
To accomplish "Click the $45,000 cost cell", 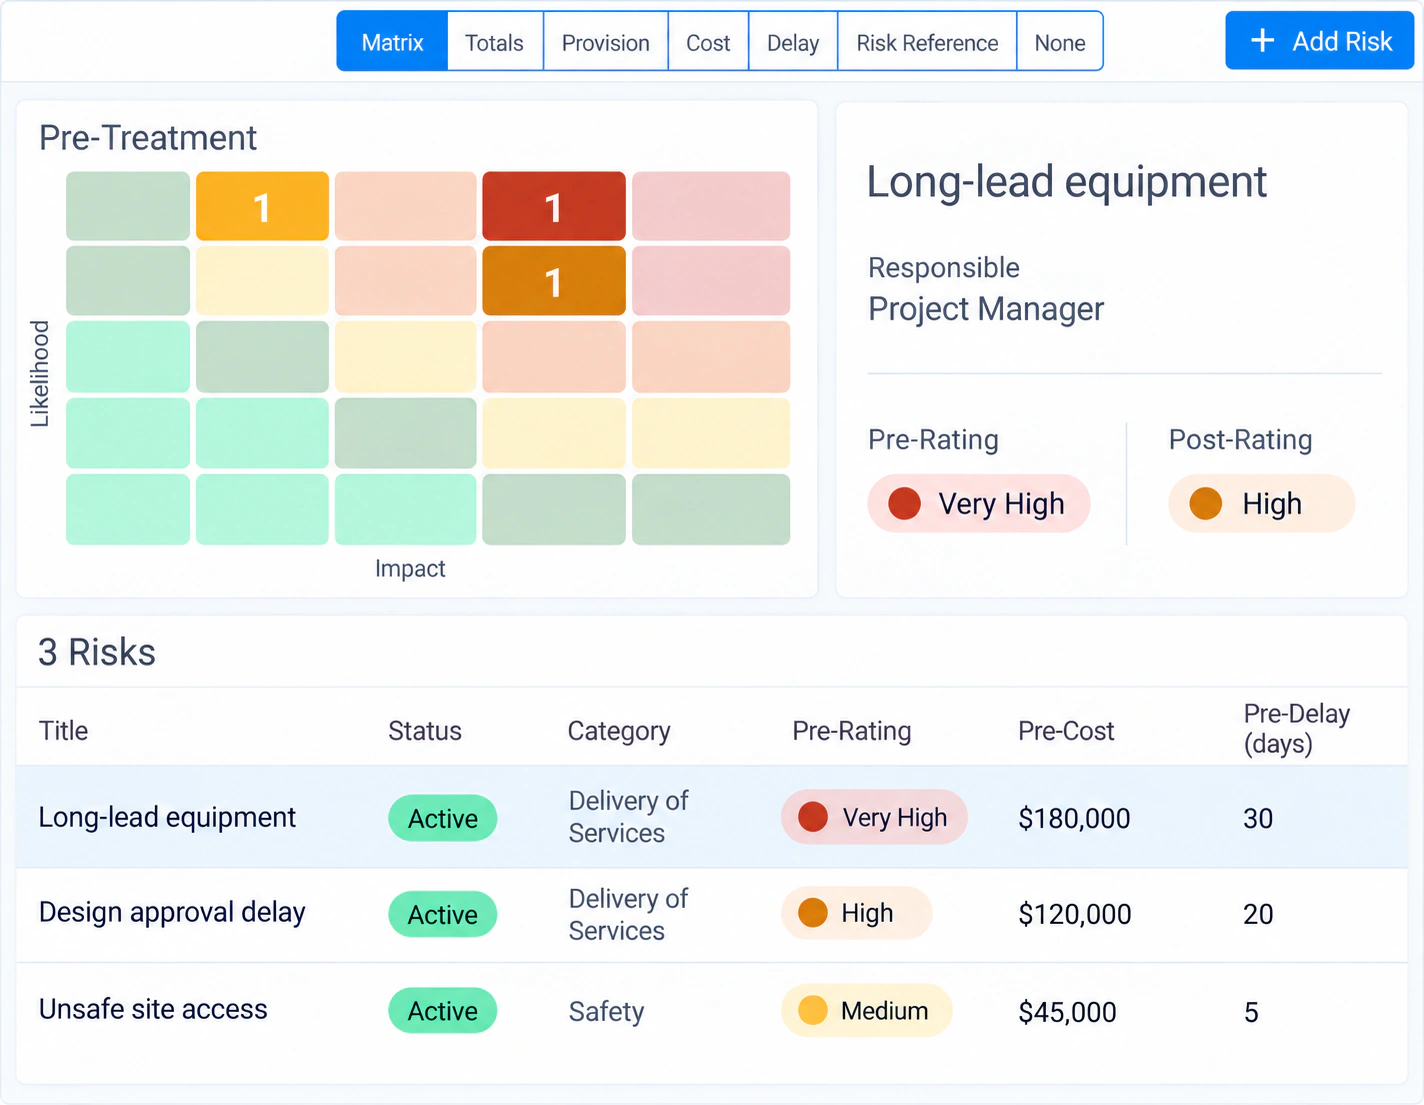I will tap(1067, 1012).
